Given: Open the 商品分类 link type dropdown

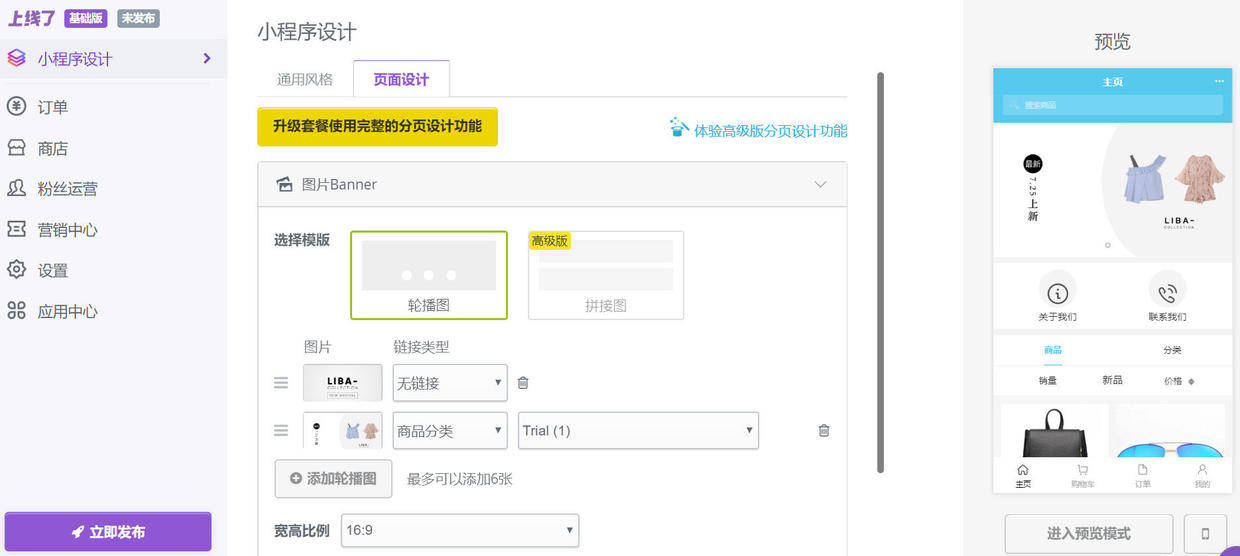Looking at the screenshot, I should (450, 431).
